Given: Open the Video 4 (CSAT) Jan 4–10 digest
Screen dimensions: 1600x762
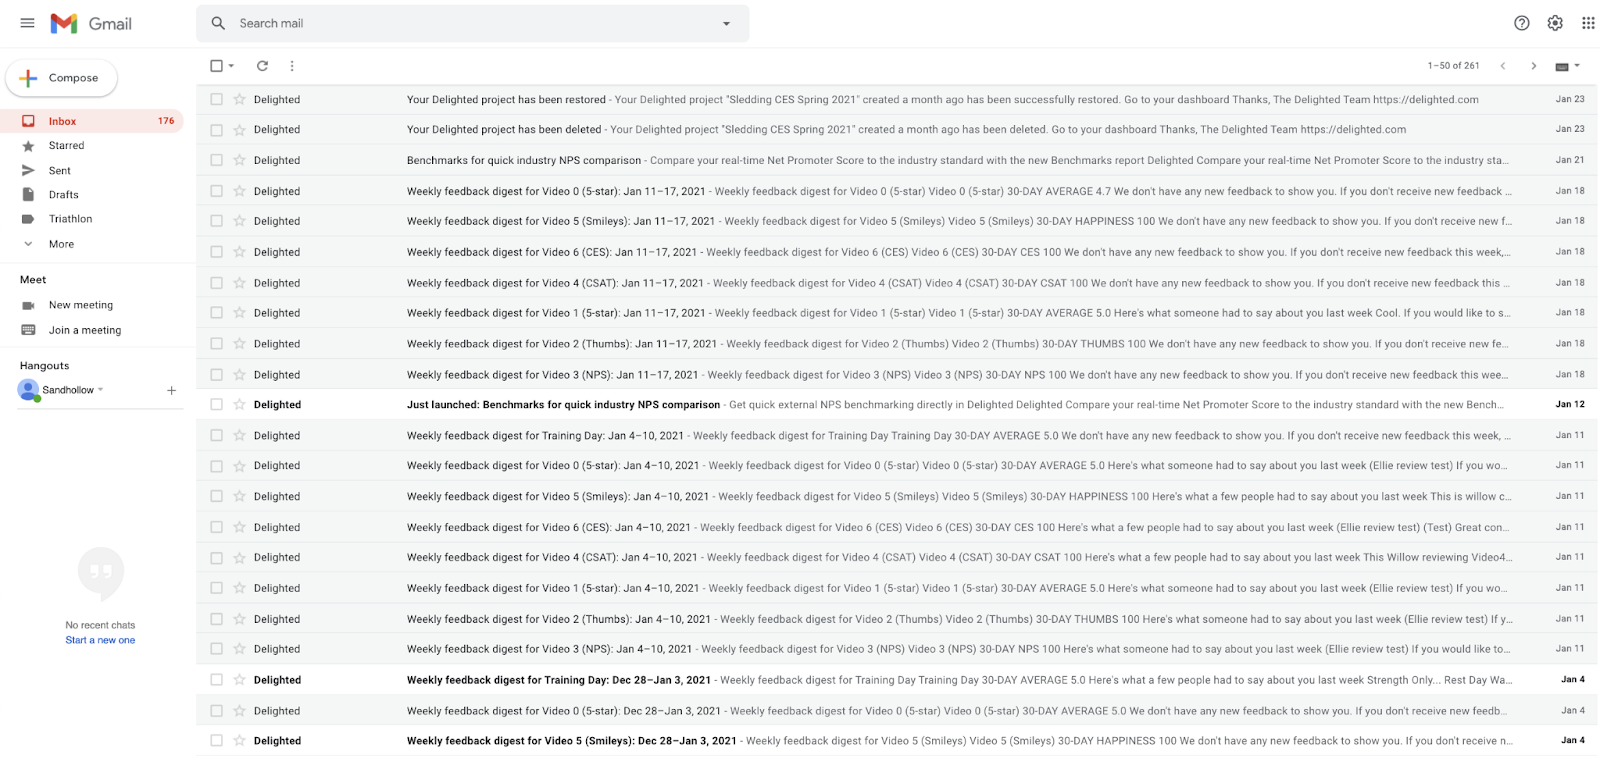Looking at the screenshot, I should (x=897, y=557).
